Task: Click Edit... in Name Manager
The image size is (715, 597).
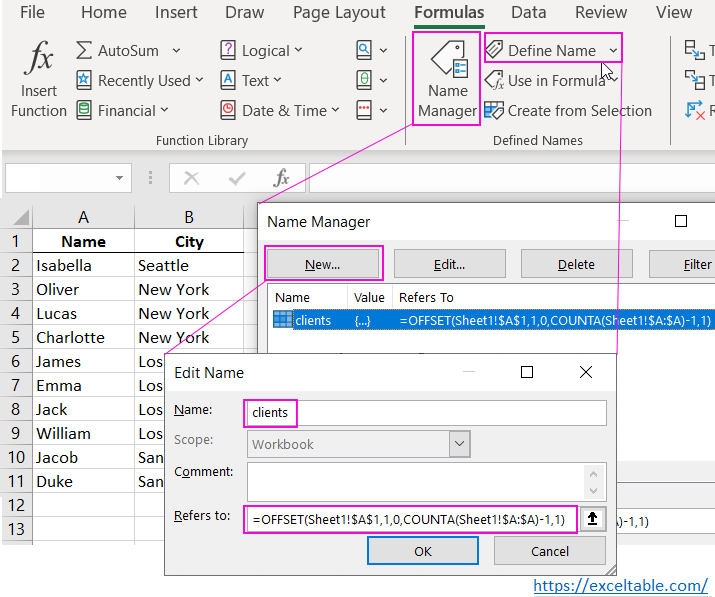Action: click(x=450, y=264)
